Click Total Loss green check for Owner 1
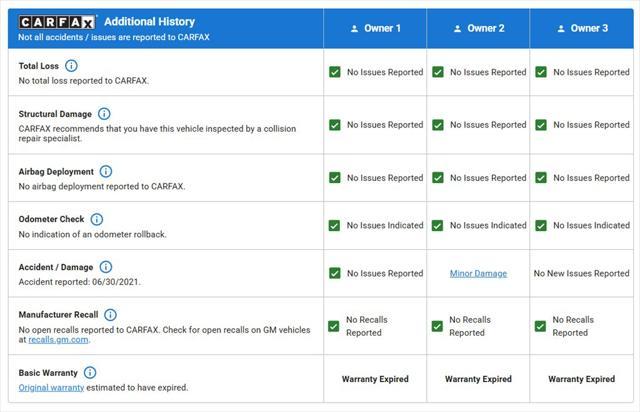This screenshot has width=640, height=412. pos(335,72)
